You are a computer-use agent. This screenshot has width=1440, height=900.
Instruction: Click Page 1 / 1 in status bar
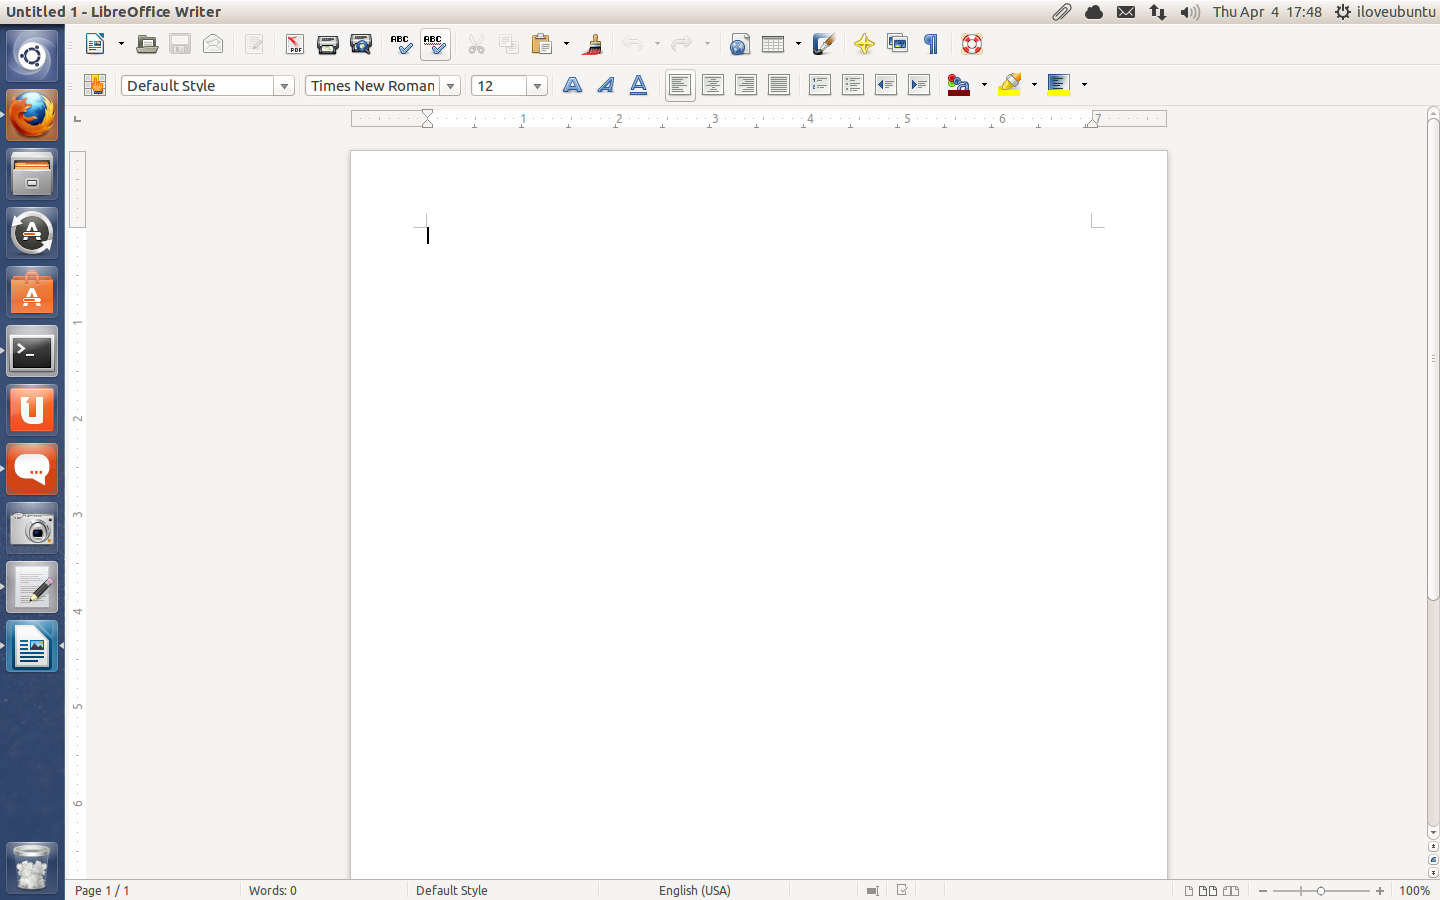(102, 890)
